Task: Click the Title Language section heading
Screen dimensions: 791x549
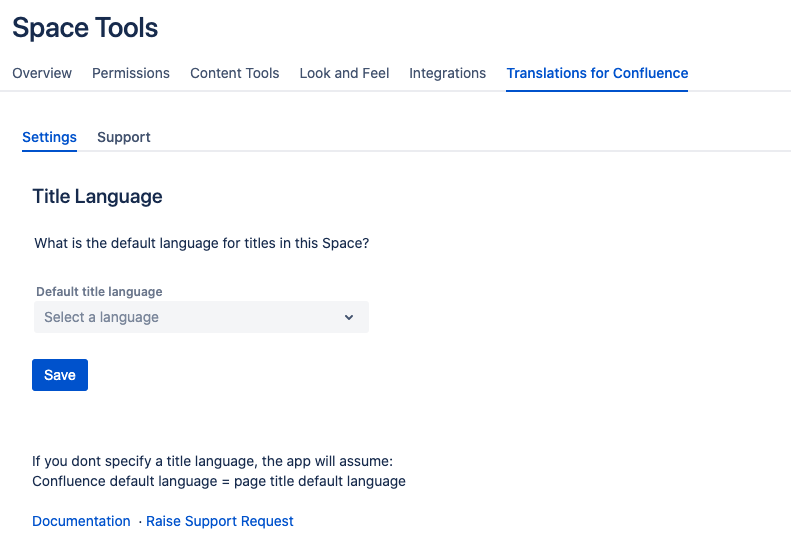Action: pyautogui.click(x=97, y=196)
